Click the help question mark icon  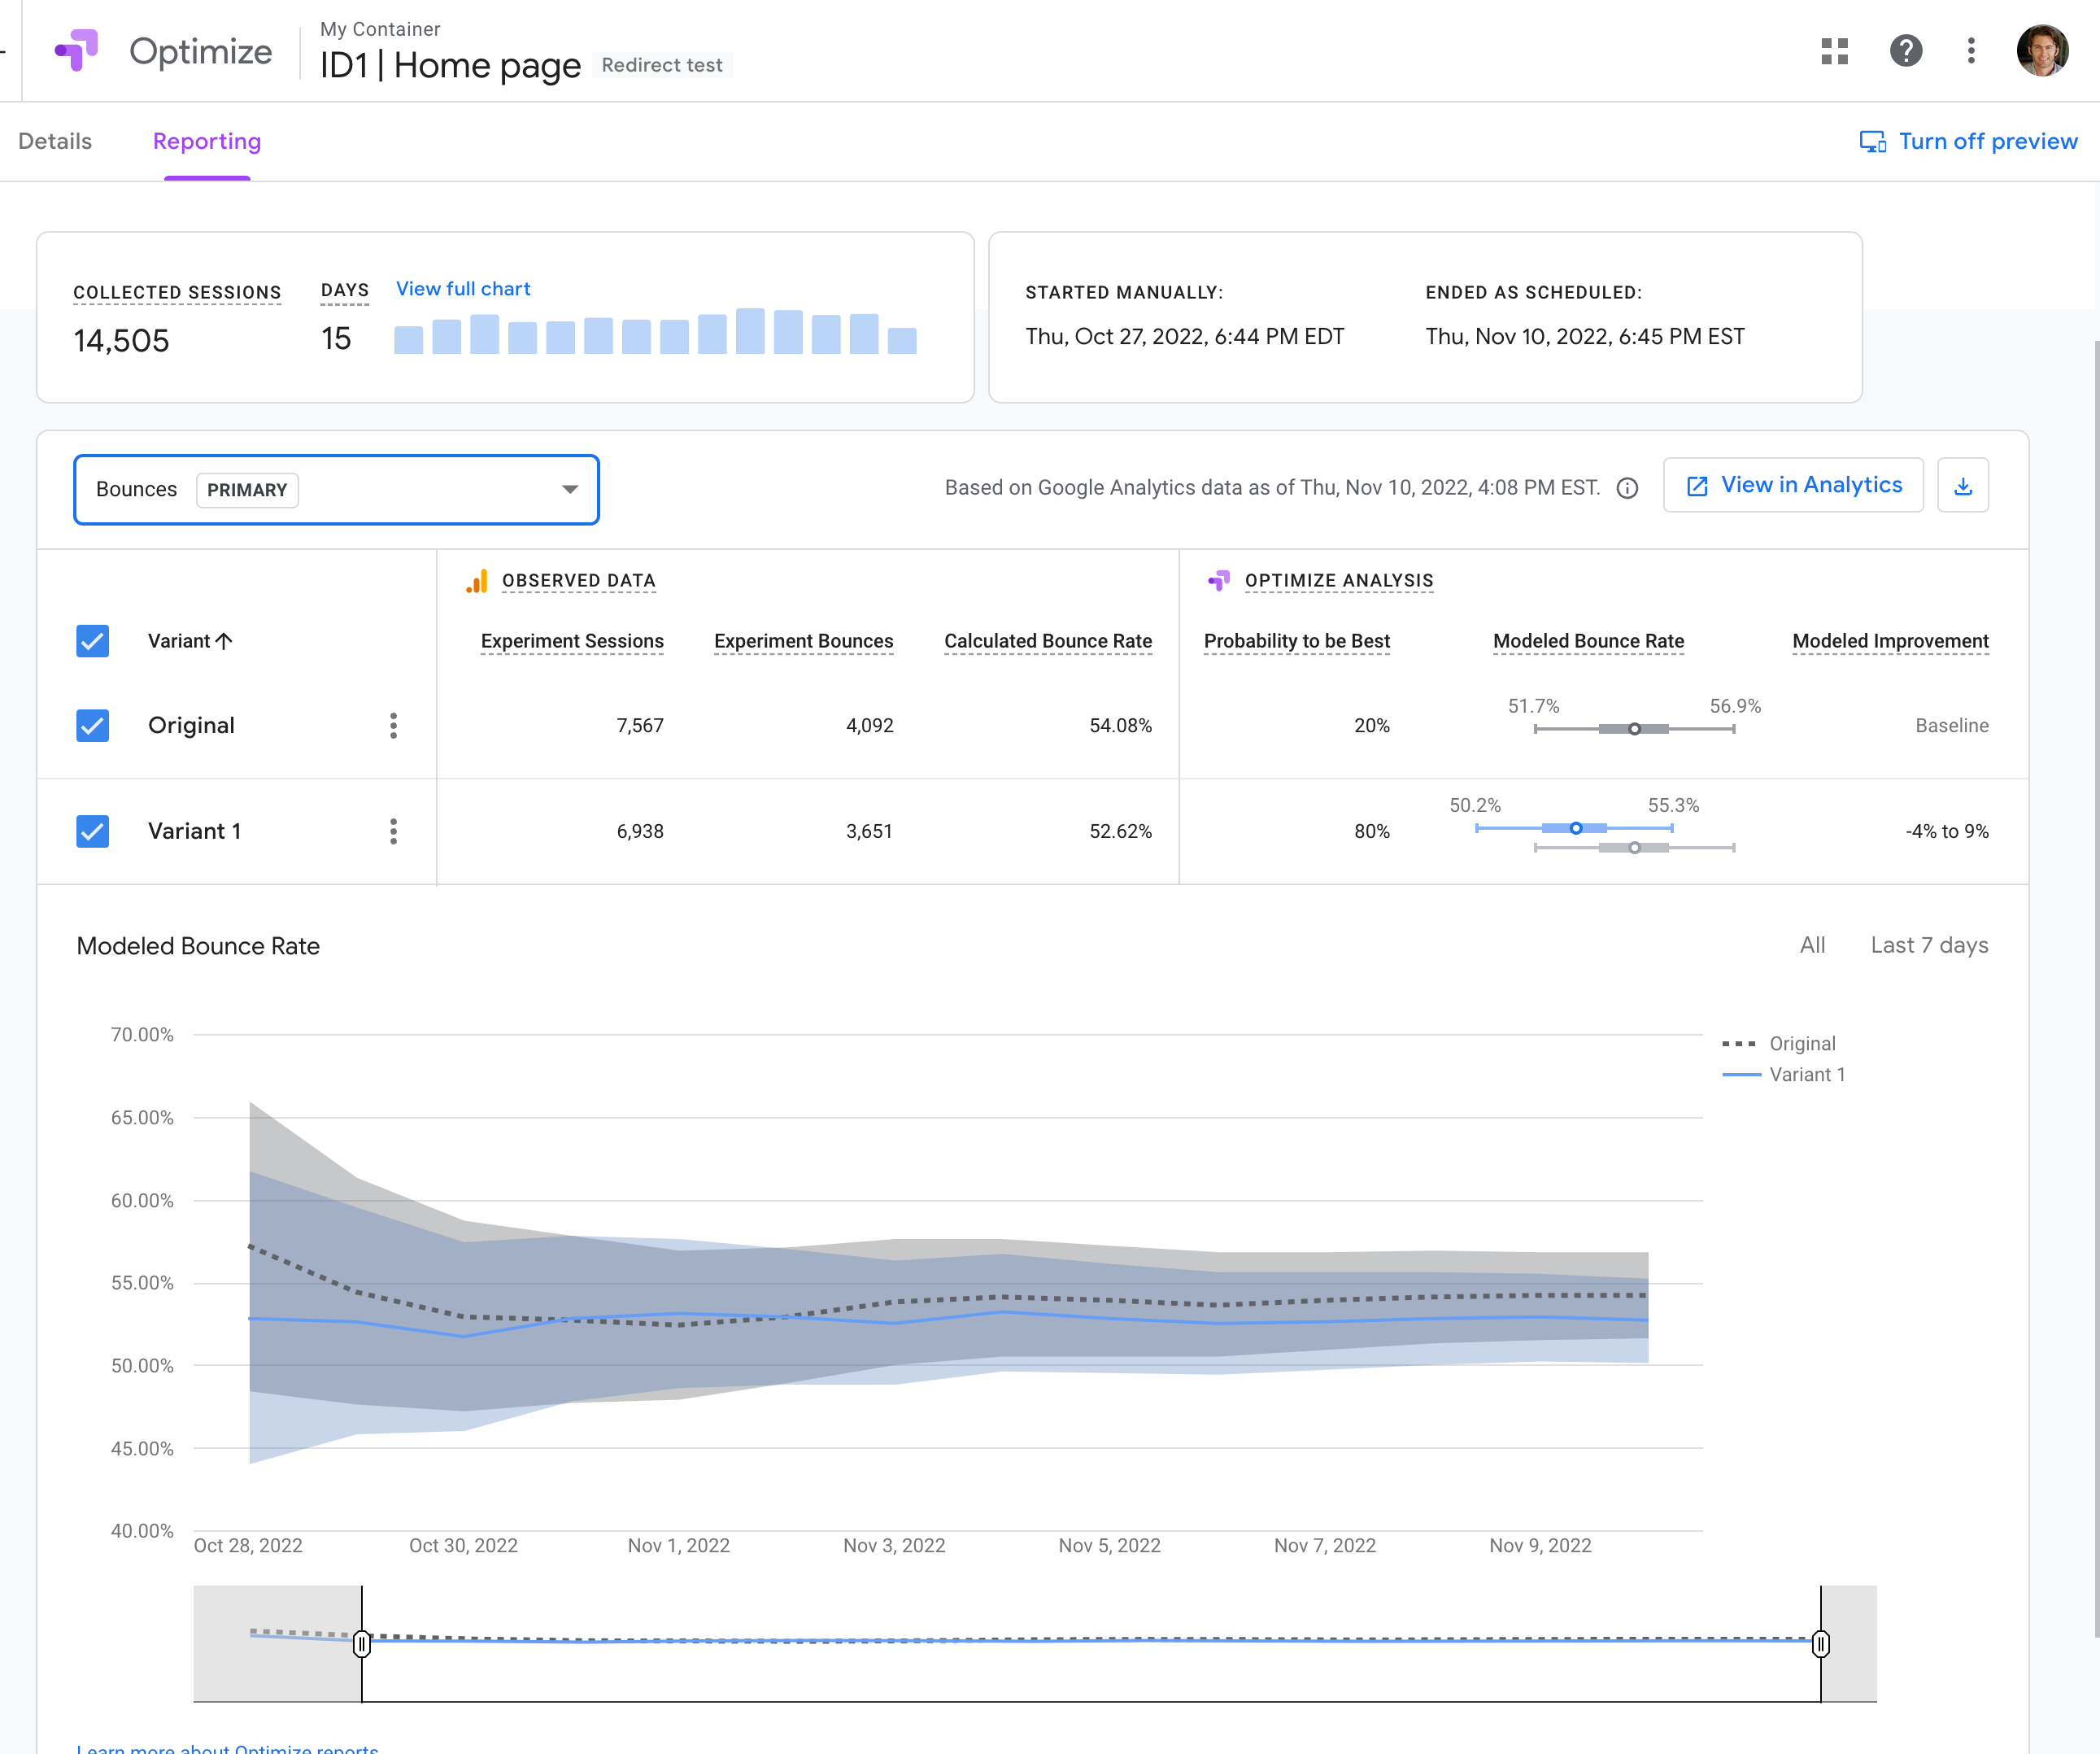tap(1905, 51)
